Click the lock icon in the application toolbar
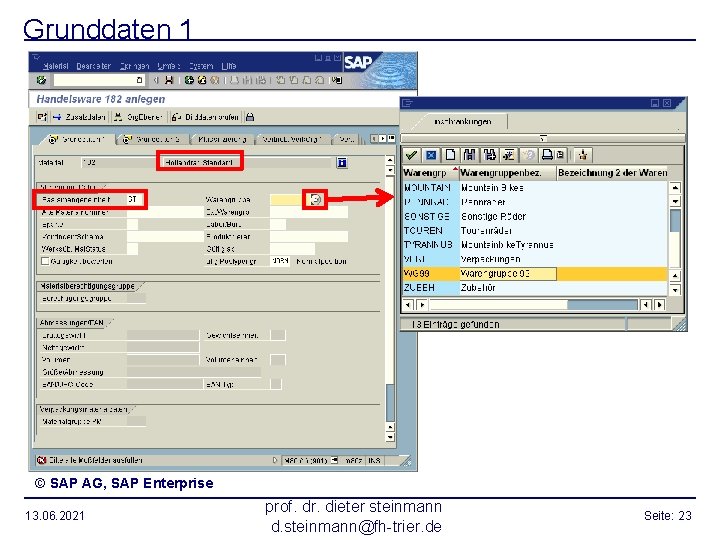720x540 pixels. click(250, 117)
